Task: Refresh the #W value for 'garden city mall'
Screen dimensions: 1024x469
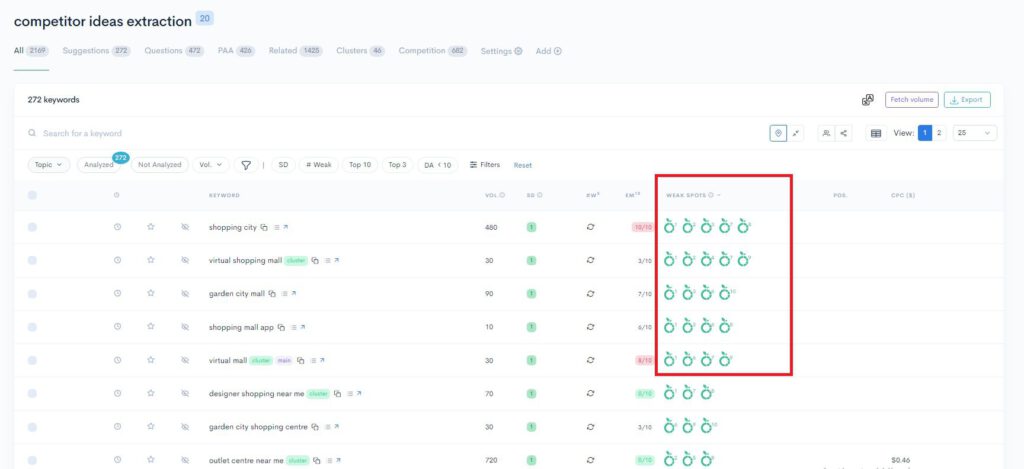Action: click(590, 293)
